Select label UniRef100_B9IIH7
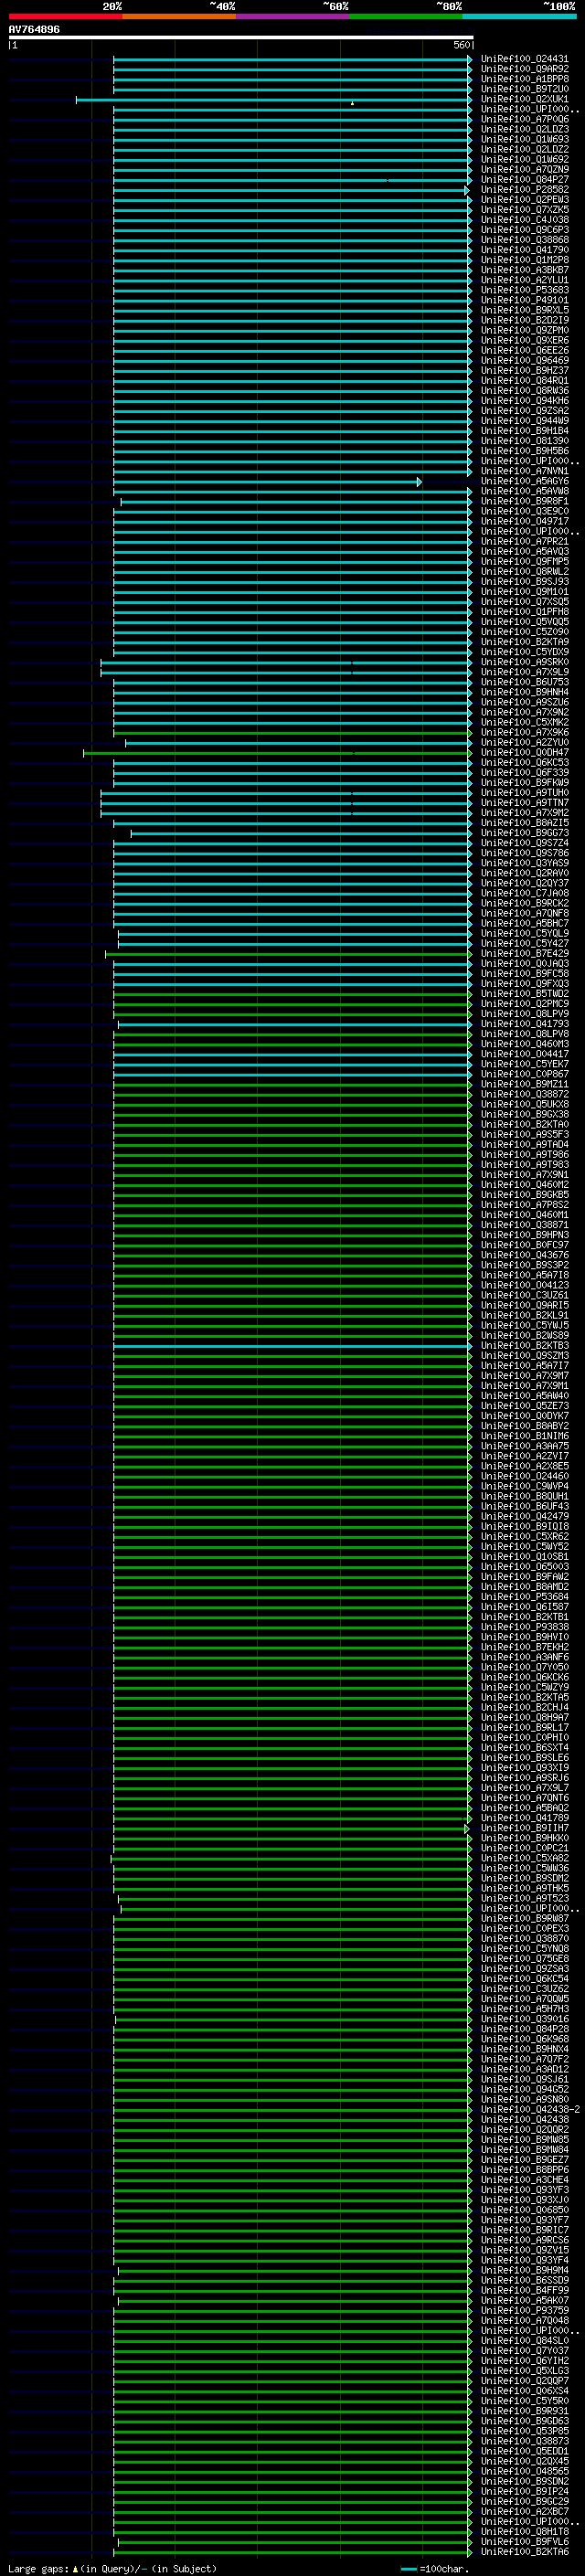This screenshot has height=2576, width=585. coord(524,1828)
